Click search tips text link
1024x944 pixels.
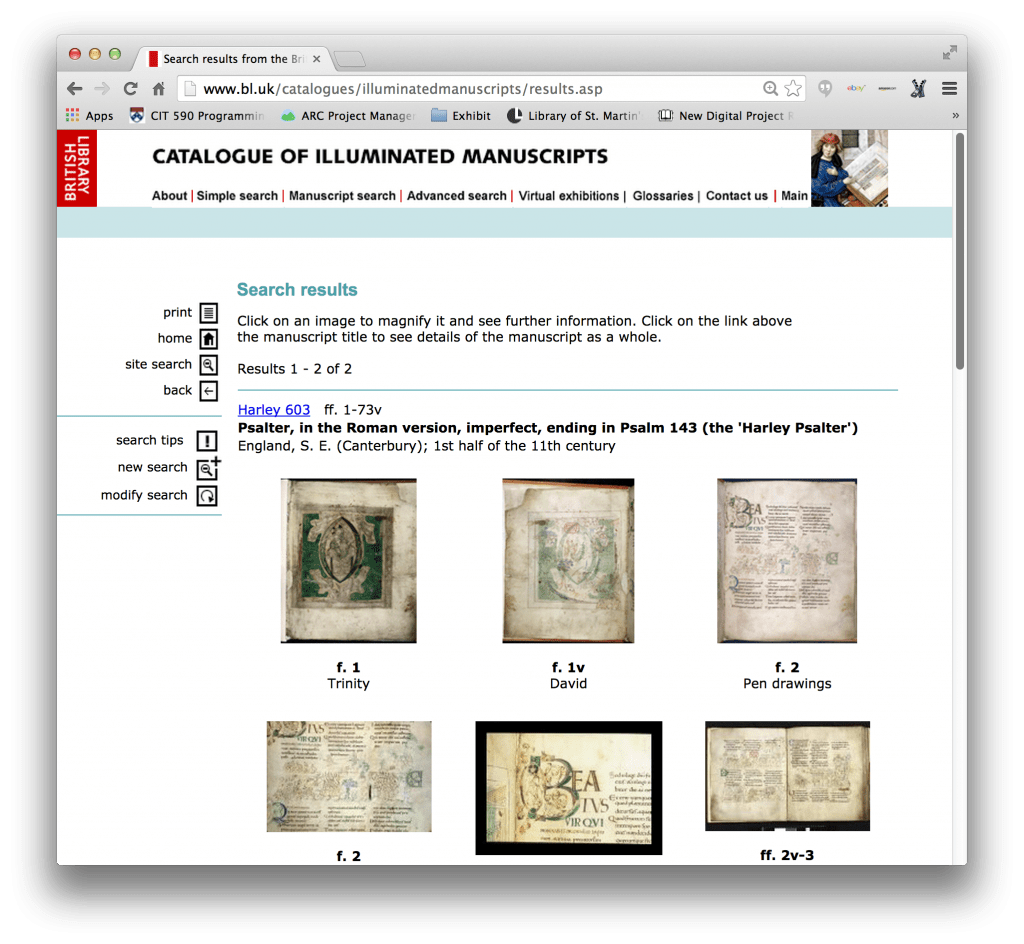tap(150, 441)
